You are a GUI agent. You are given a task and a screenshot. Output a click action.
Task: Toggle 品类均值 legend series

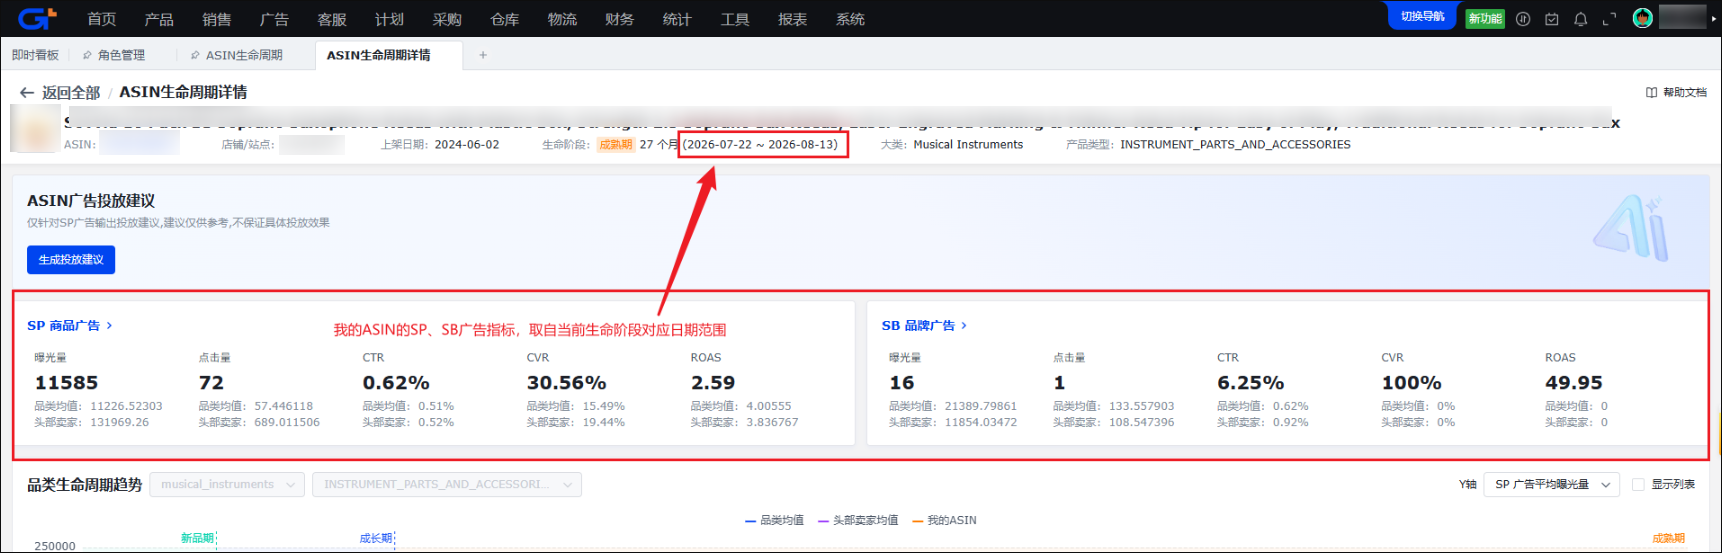[x=774, y=520]
